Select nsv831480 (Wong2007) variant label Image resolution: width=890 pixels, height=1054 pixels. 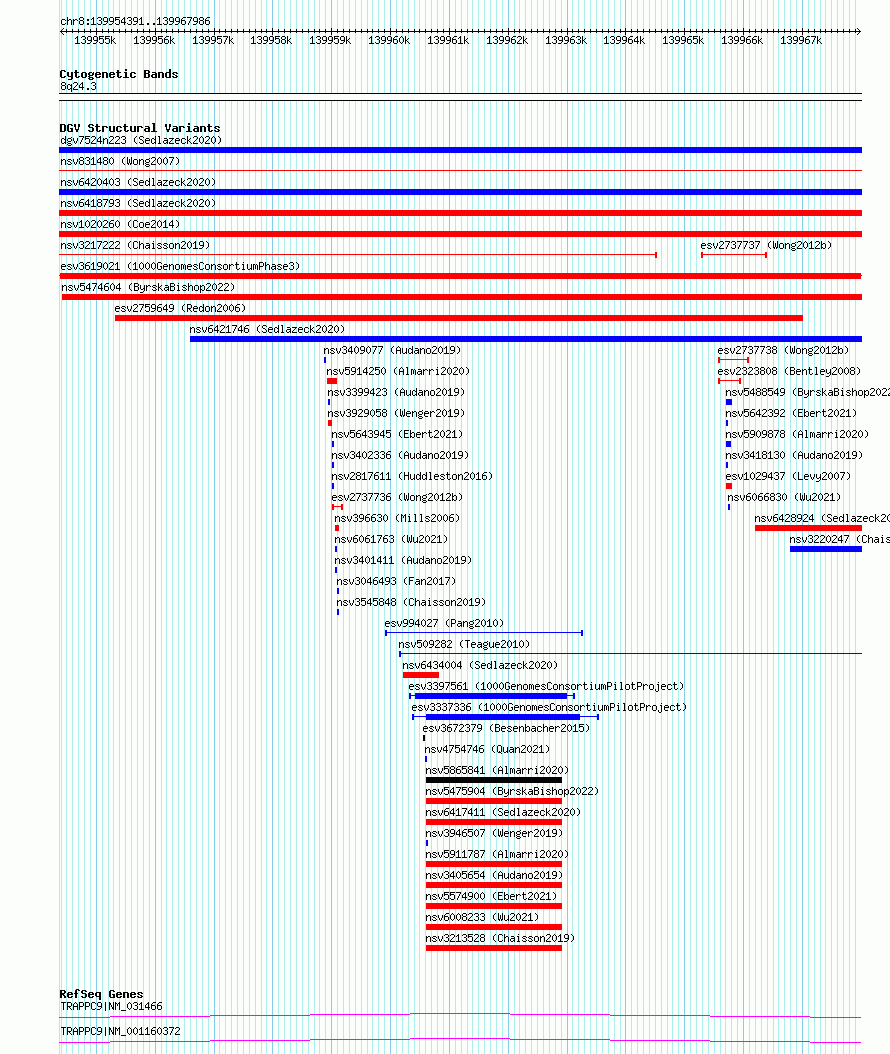[x=120, y=161]
